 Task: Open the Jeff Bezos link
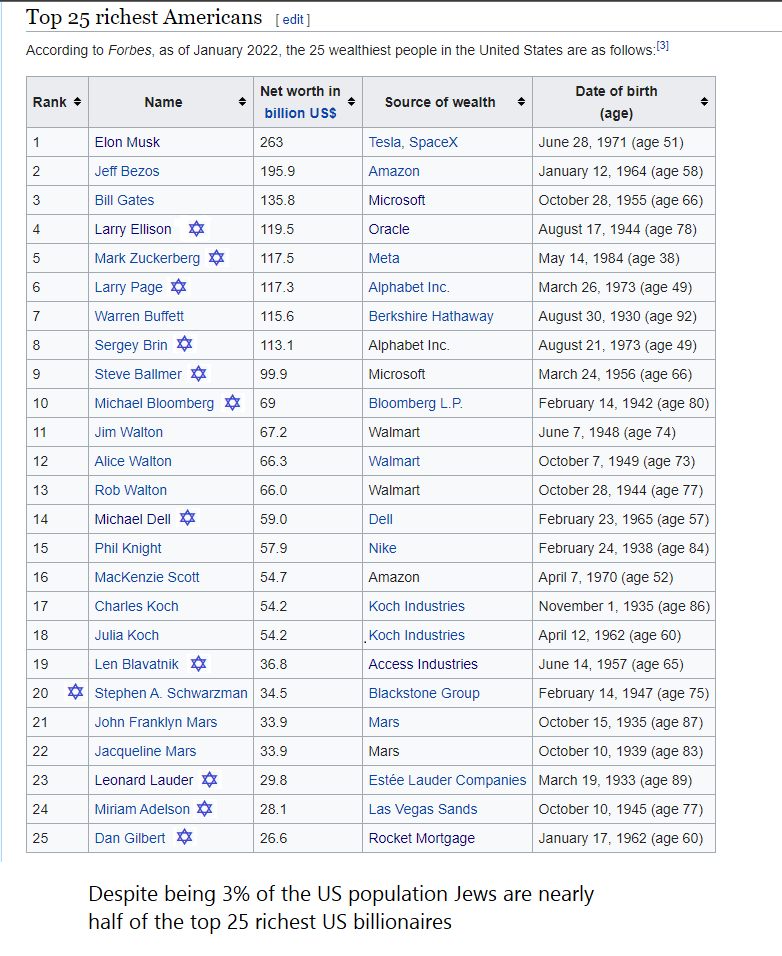pos(127,171)
